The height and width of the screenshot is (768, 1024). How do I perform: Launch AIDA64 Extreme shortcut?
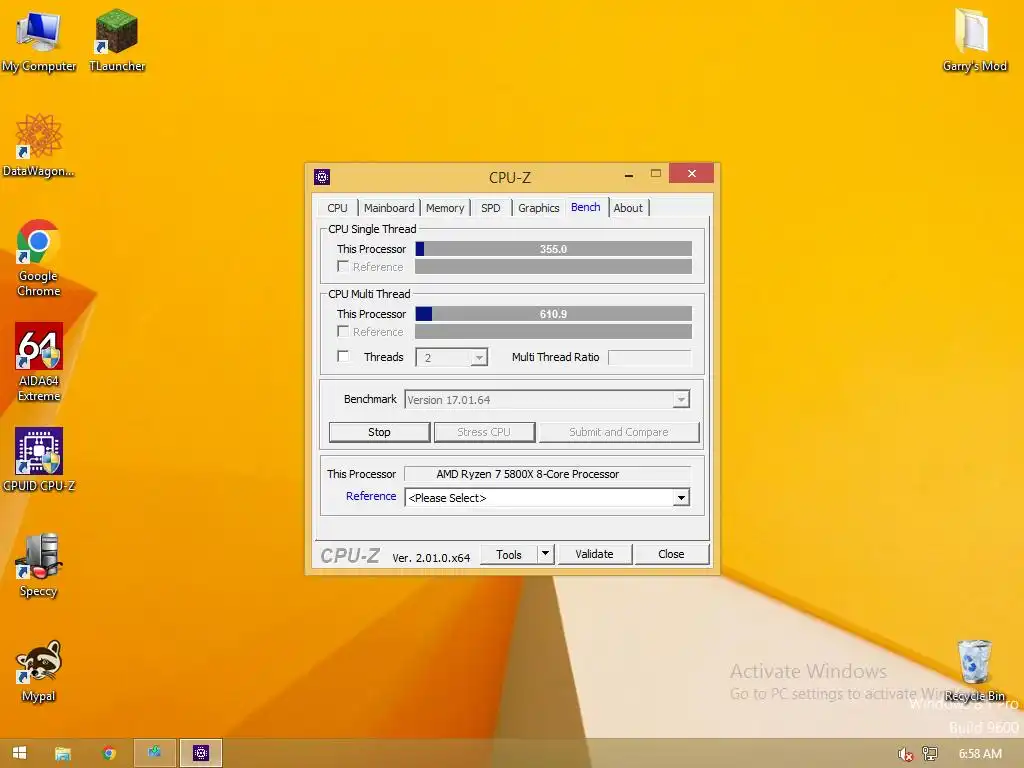(39, 362)
